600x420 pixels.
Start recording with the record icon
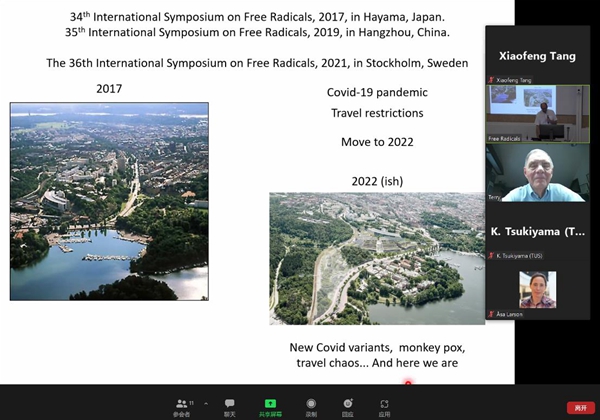(311, 403)
